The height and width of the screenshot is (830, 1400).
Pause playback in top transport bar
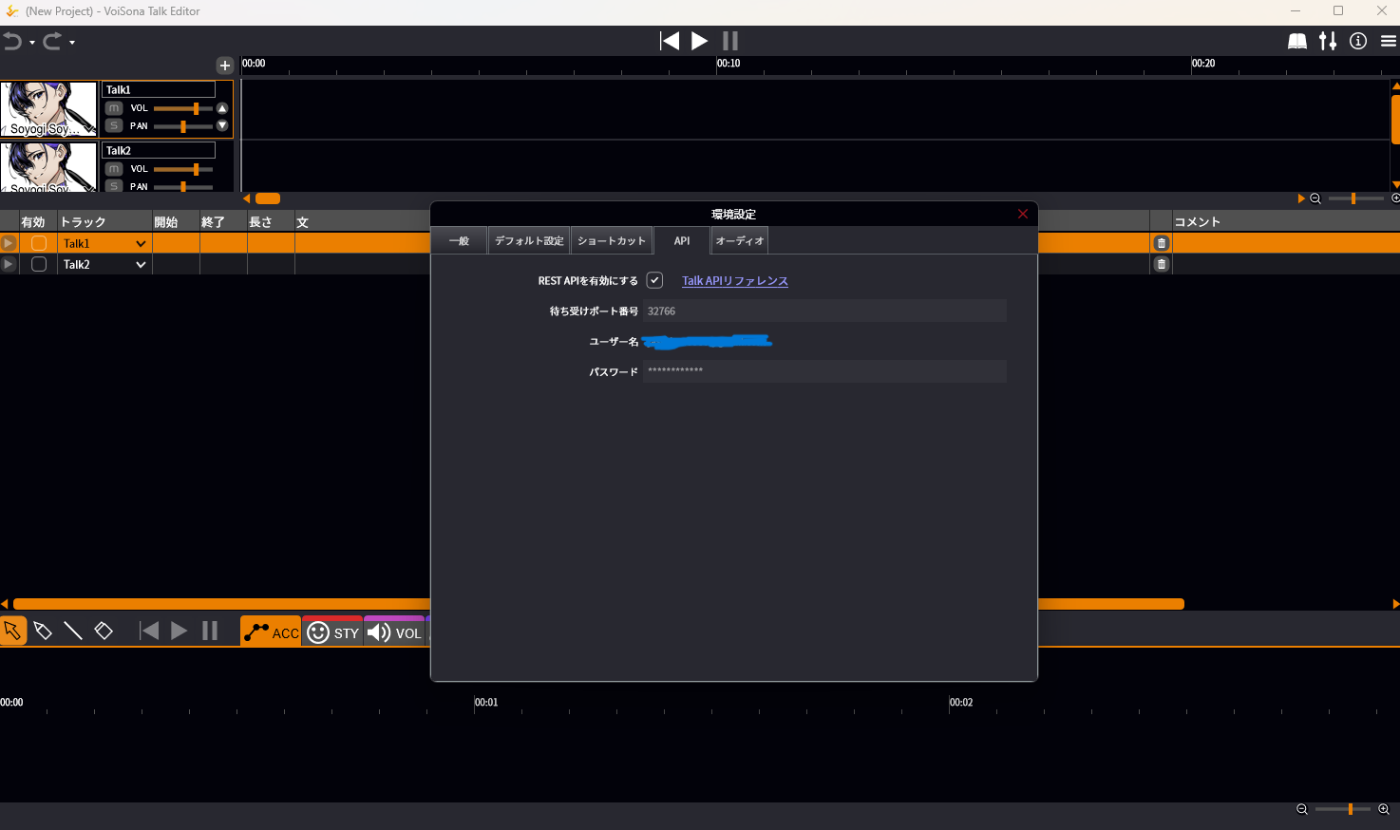tap(730, 41)
